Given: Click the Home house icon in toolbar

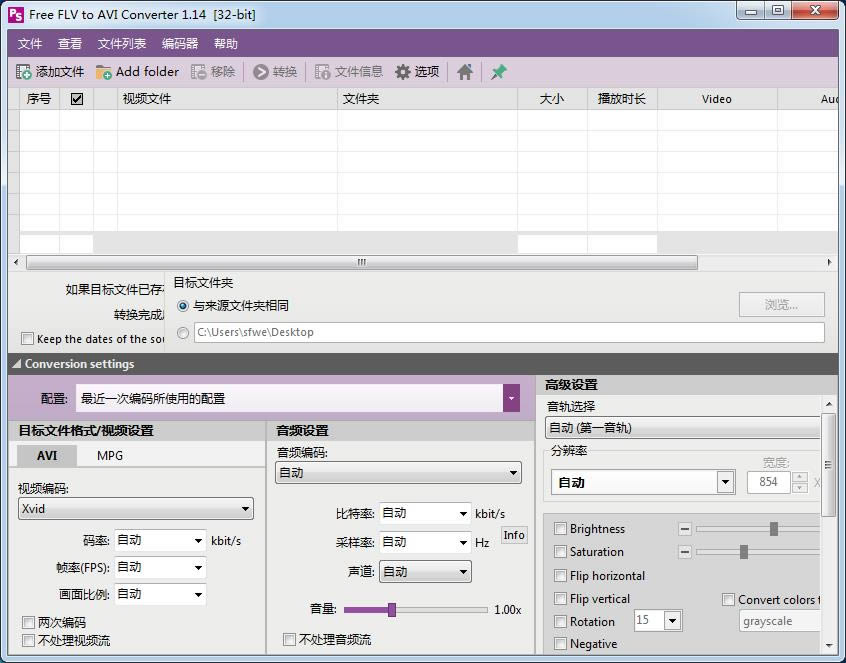Looking at the screenshot, I should pos(465,72).
